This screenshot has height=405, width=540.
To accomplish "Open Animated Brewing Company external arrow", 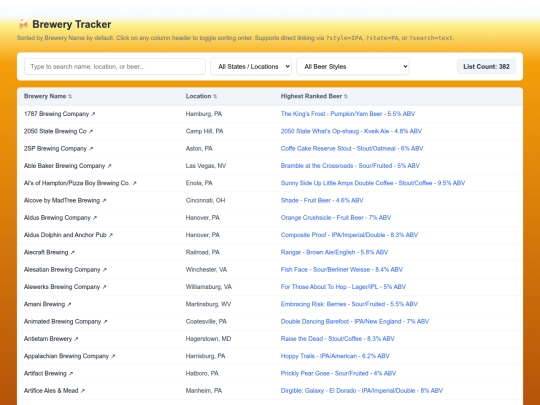I will pyautogui.click(x=105, y=322).
